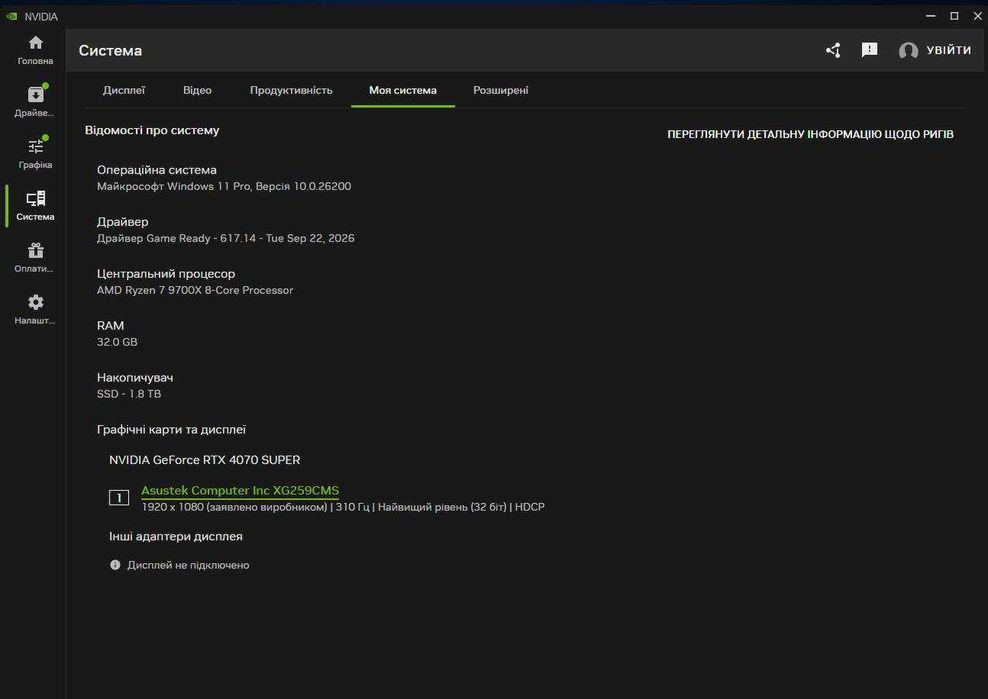The image size is (988, 699).
Task: Click the 1920 x 1080 display details line
Action: tap(343, 507)
